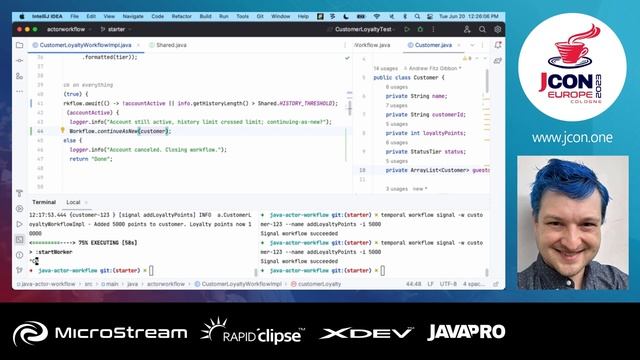This screenshot has width=640, height=360.
Task: Click the active Terminal tool window icon
Action: click(19, 240)
